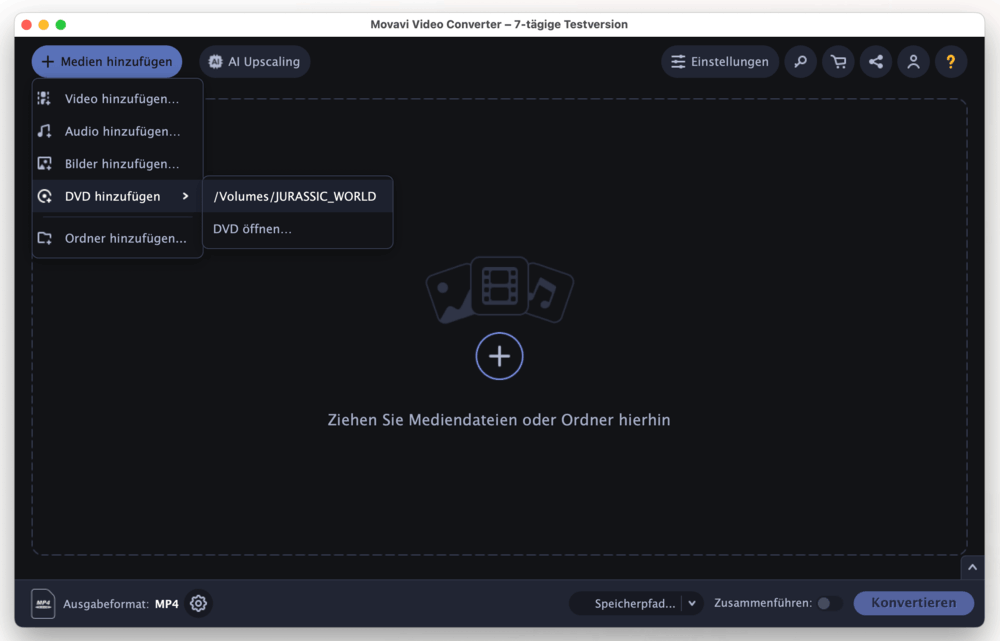
Task: Open the user account icon
Action: 913,62
